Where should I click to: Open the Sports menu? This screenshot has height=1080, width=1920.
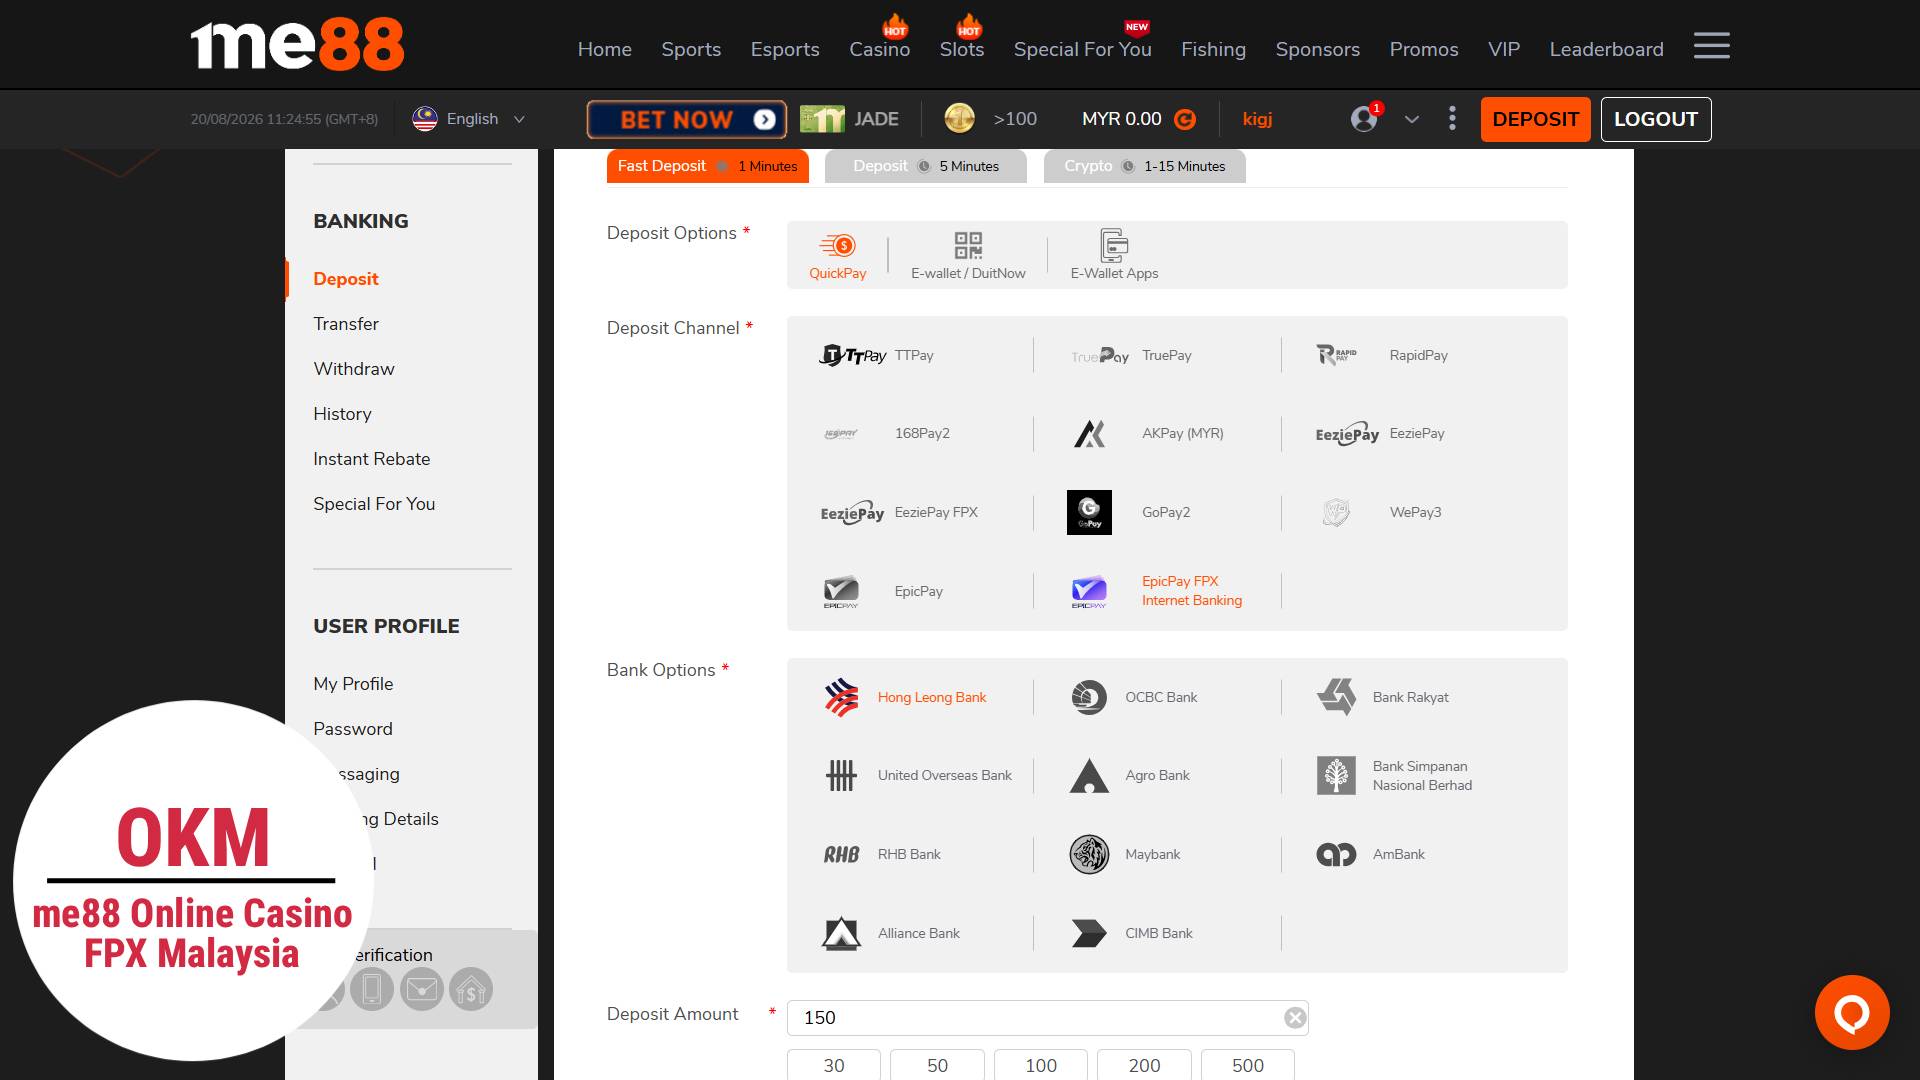click(x=691, y=49)
